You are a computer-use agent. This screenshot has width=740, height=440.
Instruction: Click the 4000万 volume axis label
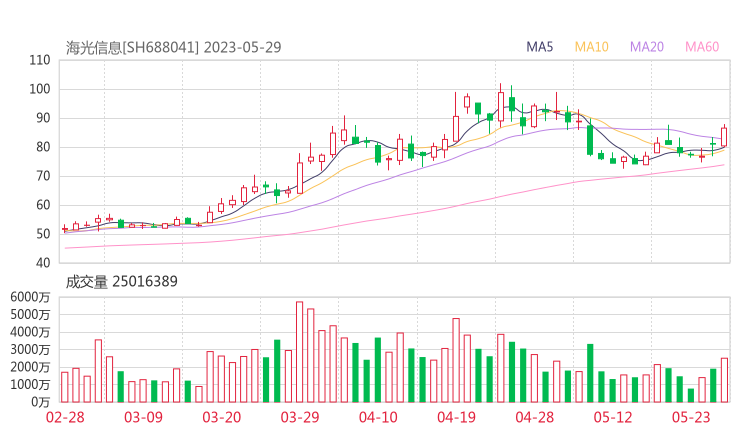coord(30,332)
